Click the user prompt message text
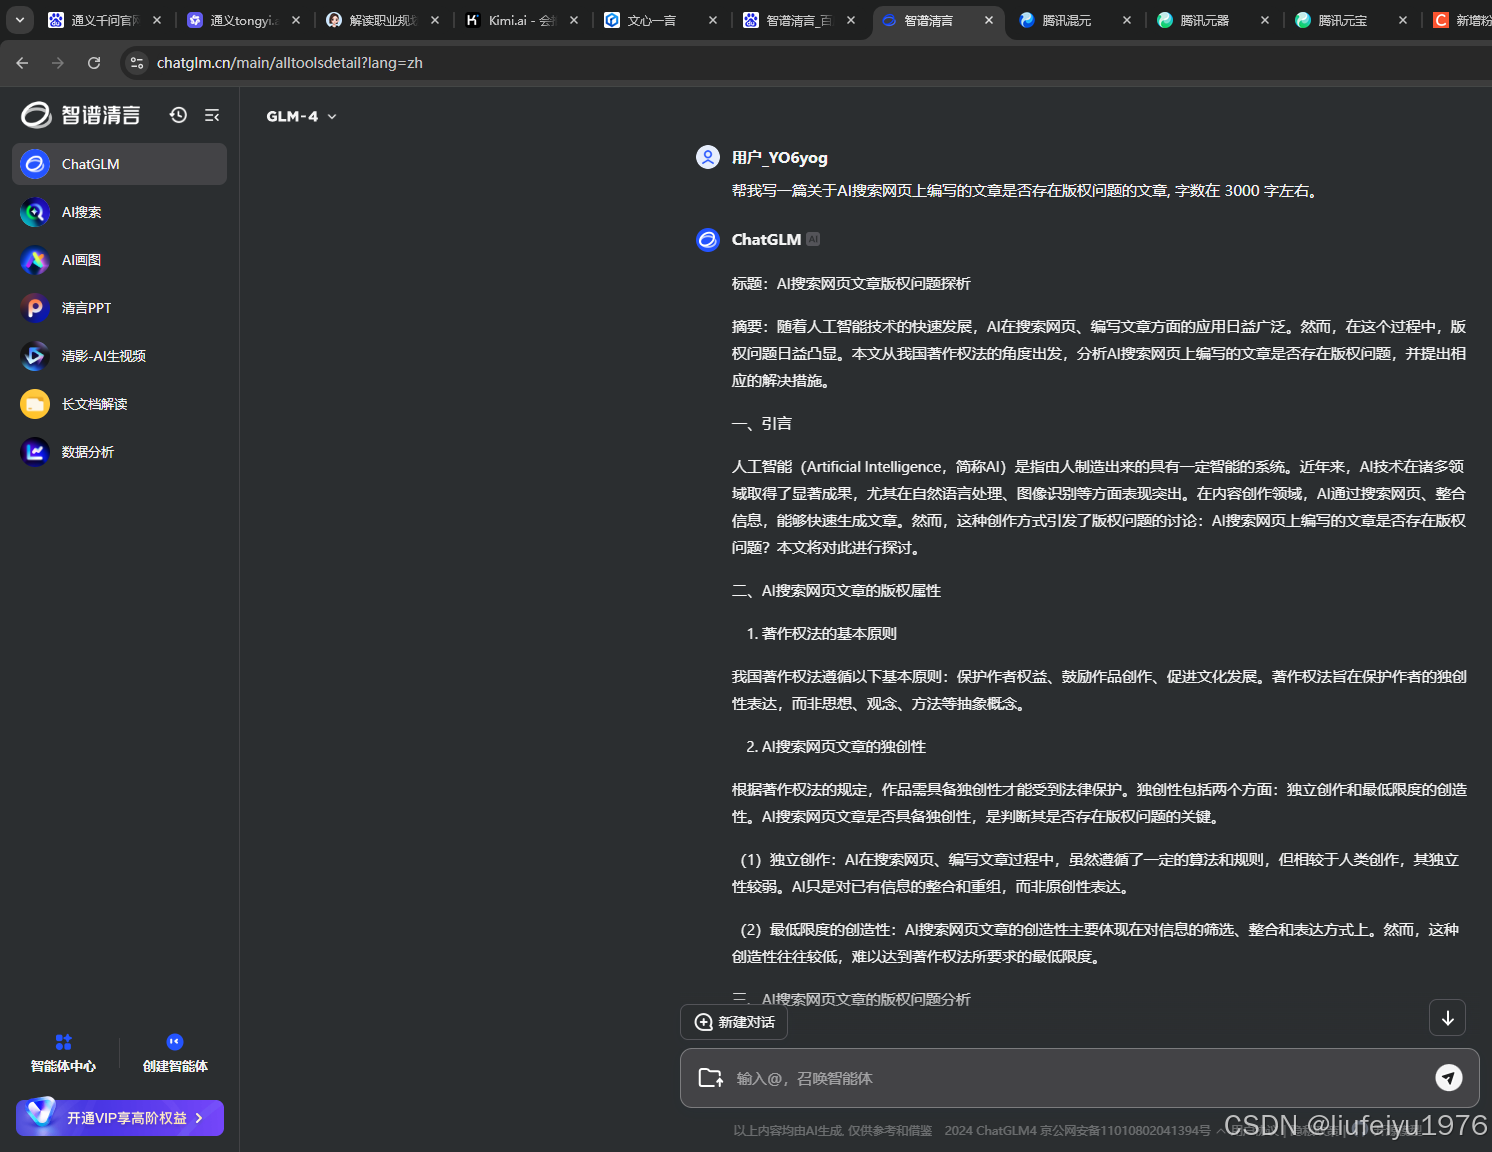Viewport: 1492px width, 1152px height. (1026, 191)
